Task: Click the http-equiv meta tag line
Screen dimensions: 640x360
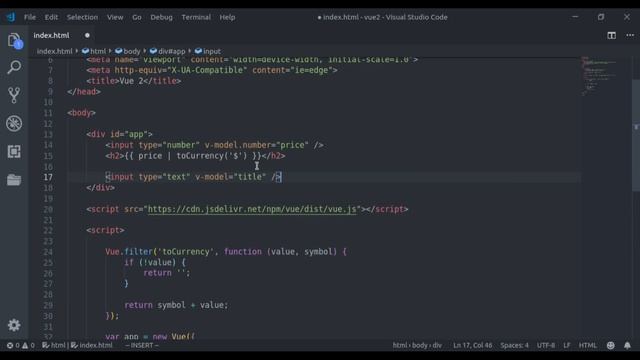Action: [x=212, y=70]
